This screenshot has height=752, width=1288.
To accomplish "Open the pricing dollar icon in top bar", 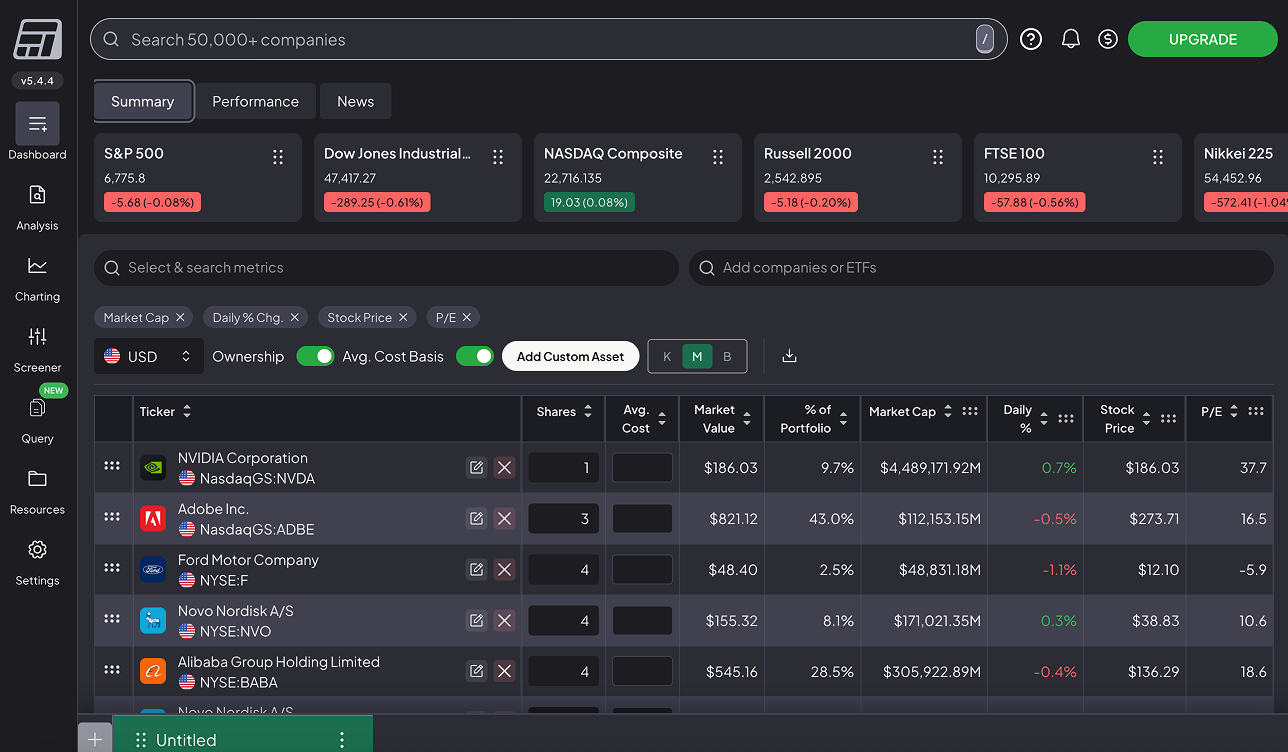I will click(1107, 38).
